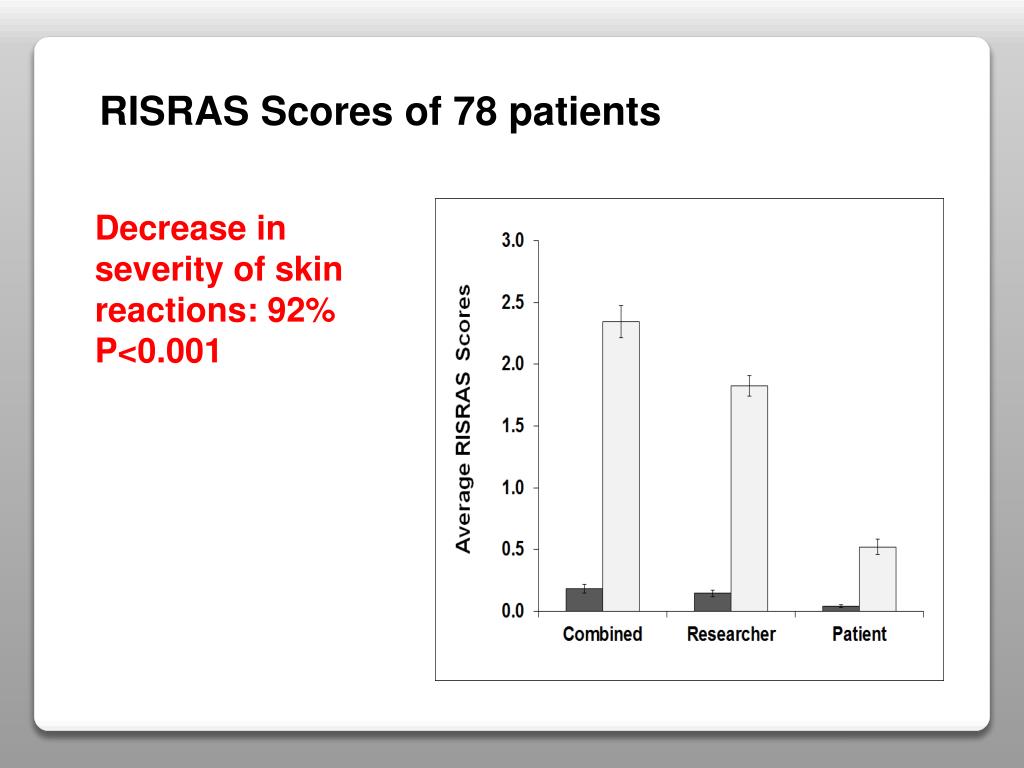Viewport: 1024px width, 768px height.
Task: Click the 'P<0.001' text
Action: 157,351
